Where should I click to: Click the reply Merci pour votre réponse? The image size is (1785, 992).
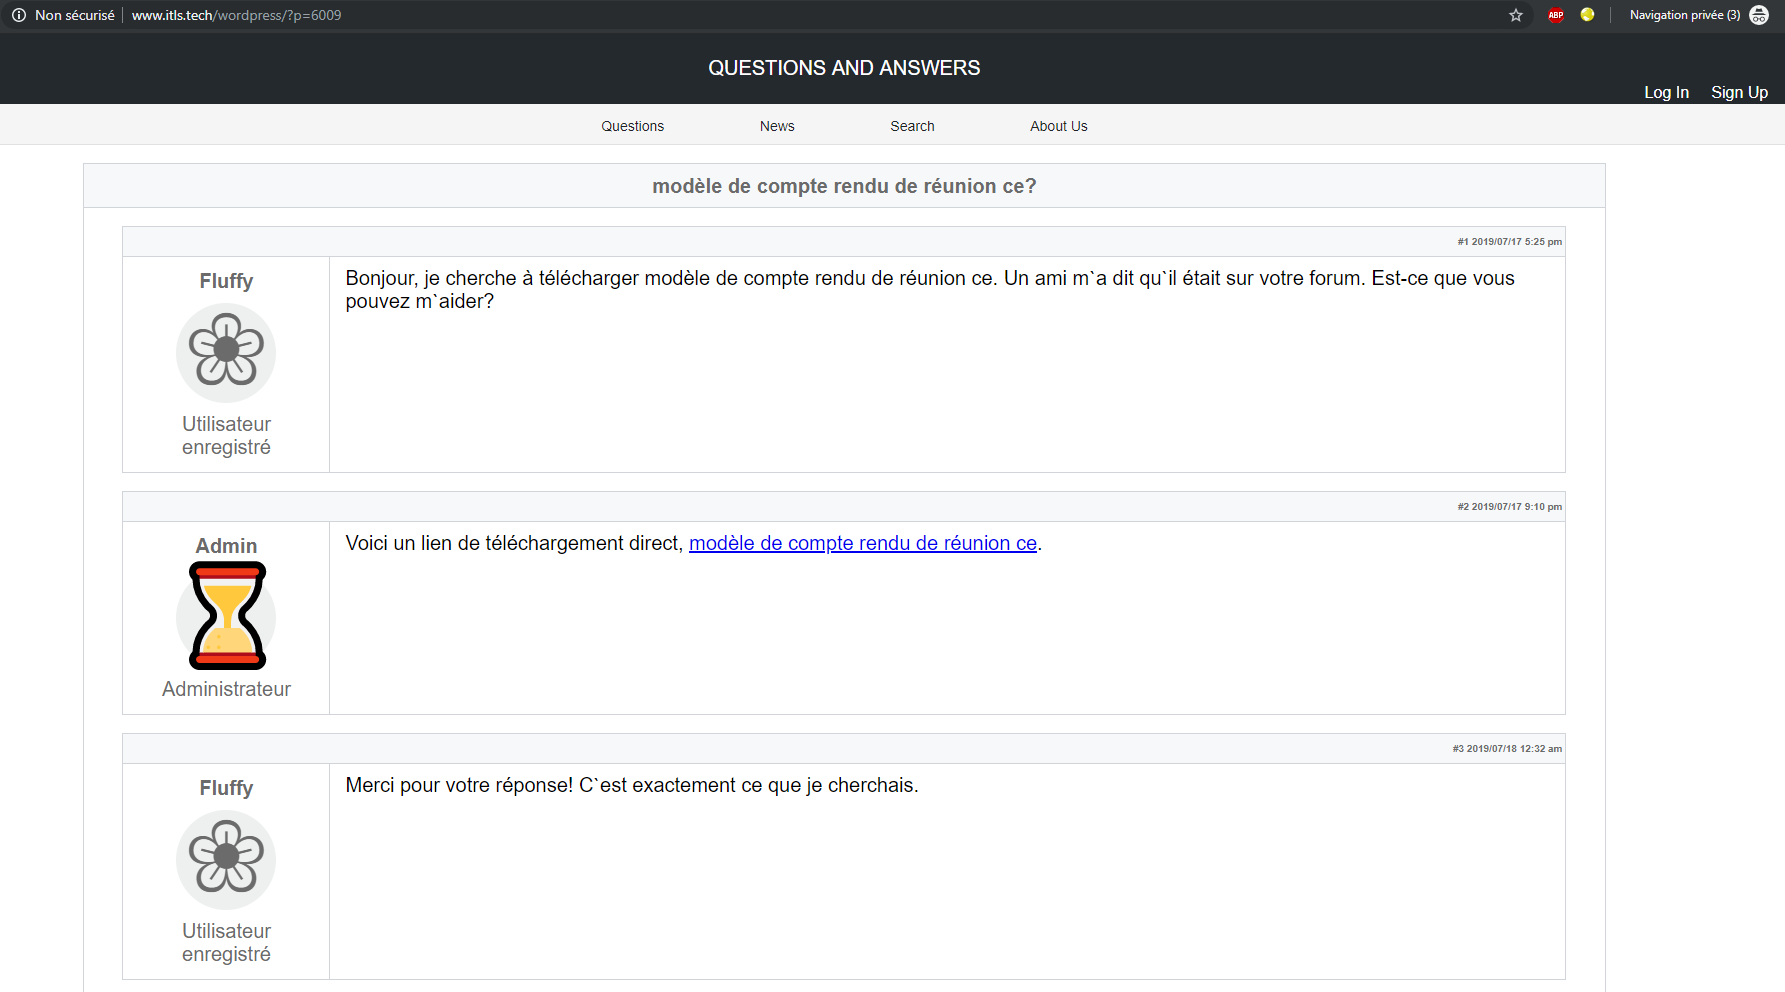tap(631, 785)
